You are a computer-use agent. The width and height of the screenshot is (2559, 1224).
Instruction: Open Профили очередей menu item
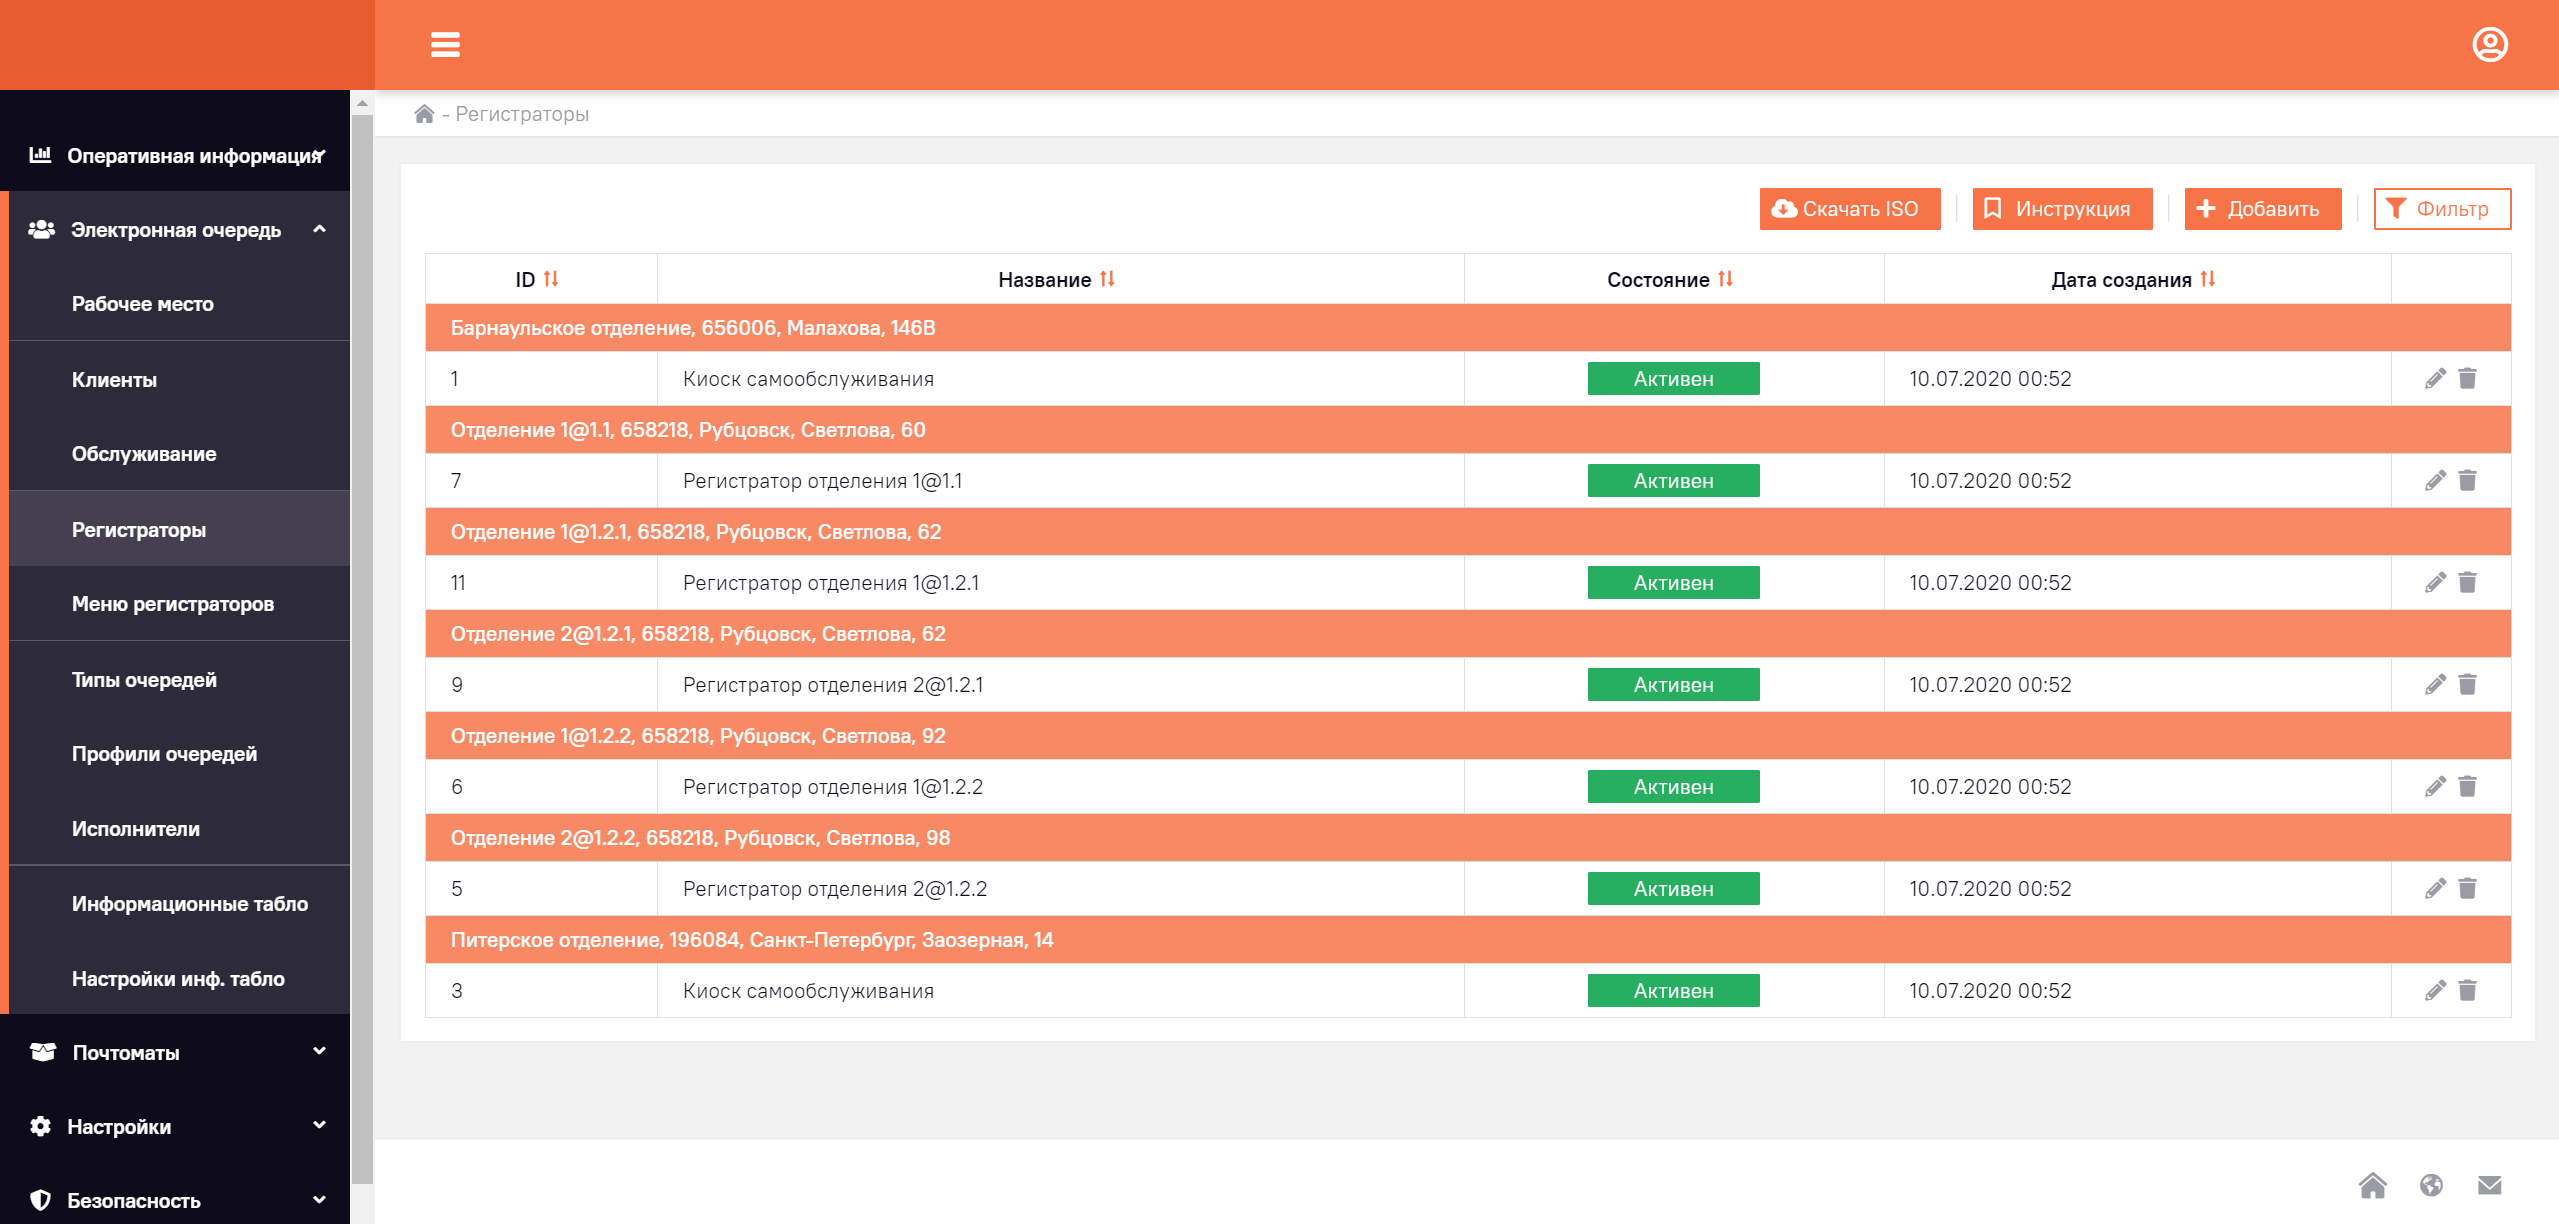(179, 754)
